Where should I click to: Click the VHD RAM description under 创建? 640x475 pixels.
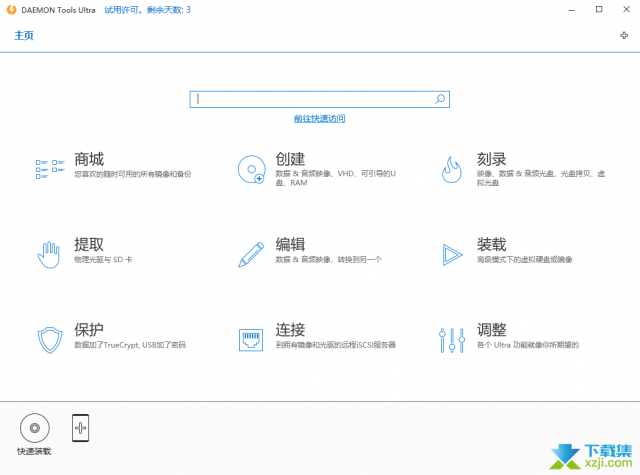336,178
